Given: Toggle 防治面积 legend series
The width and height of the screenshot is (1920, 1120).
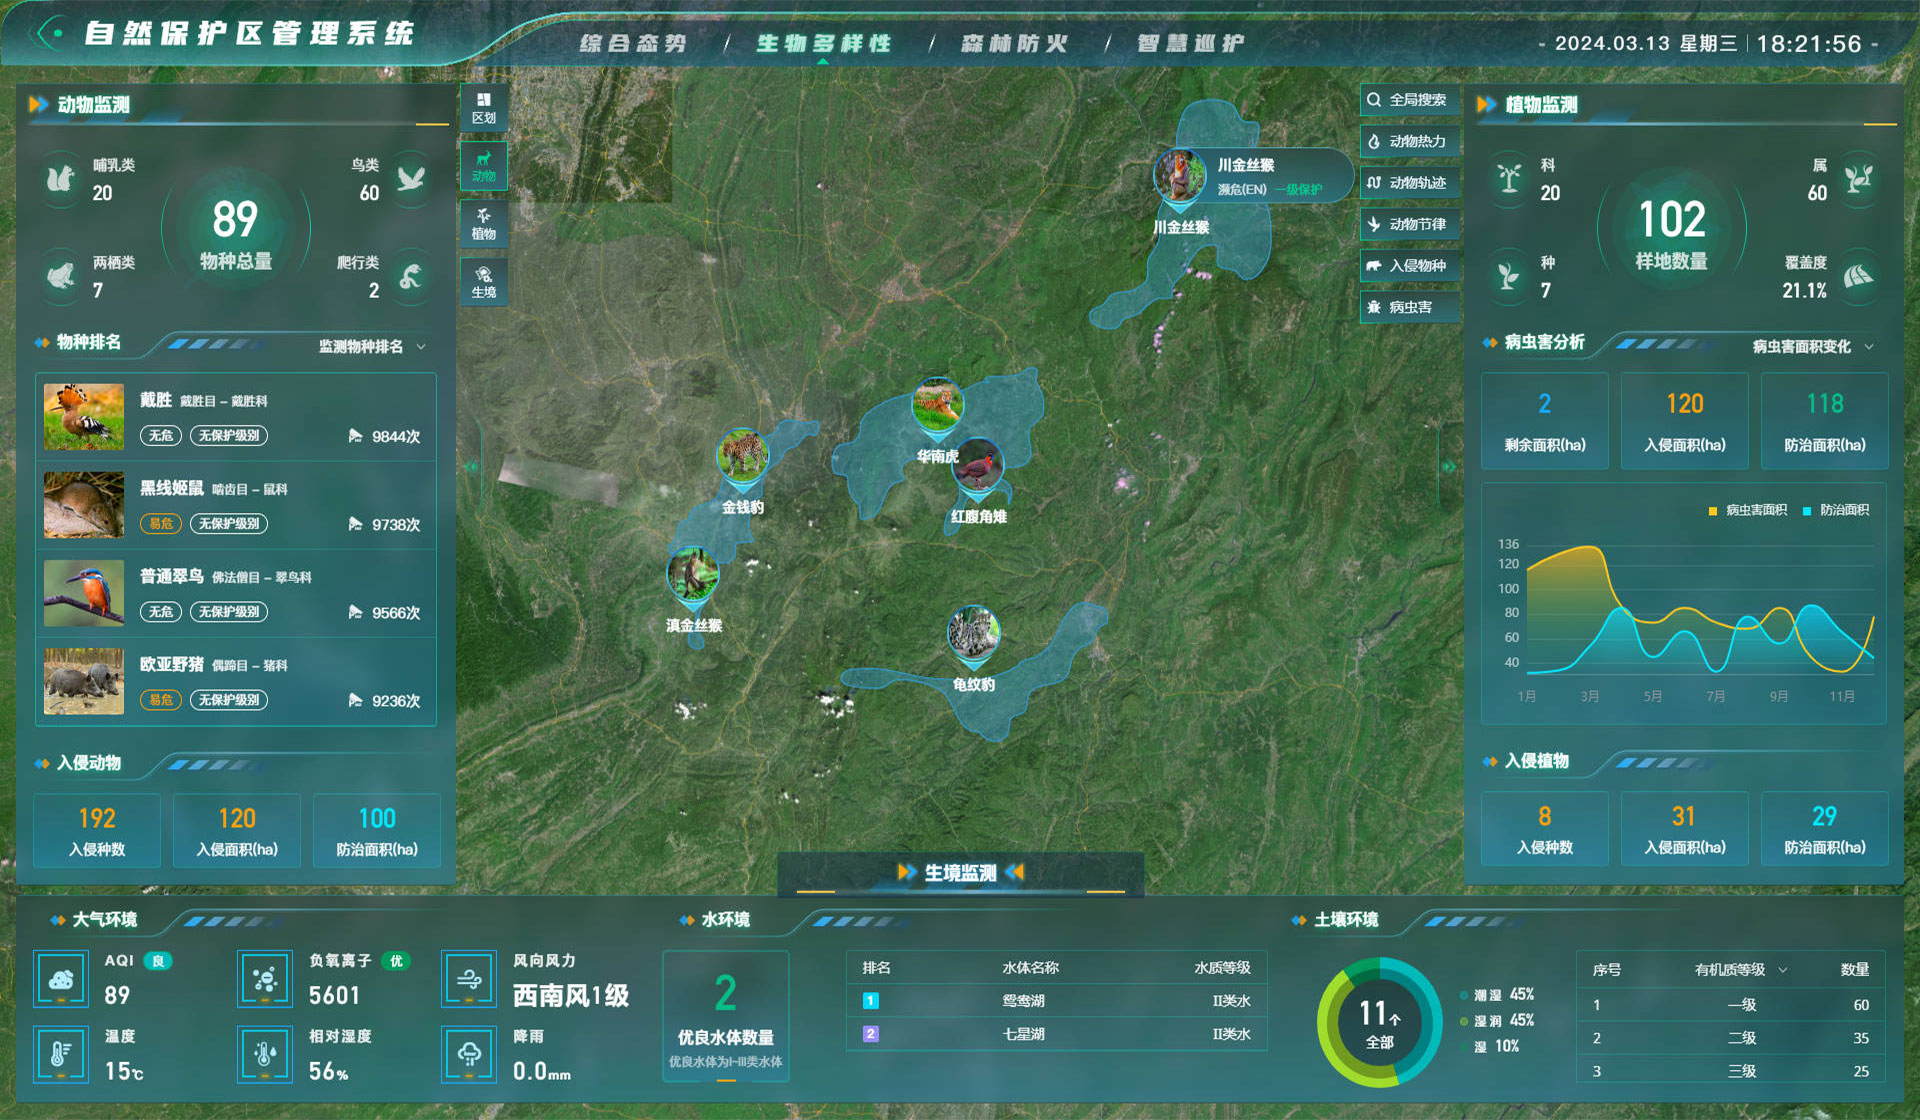Looking at the screenshot, I should [1836, 510].
